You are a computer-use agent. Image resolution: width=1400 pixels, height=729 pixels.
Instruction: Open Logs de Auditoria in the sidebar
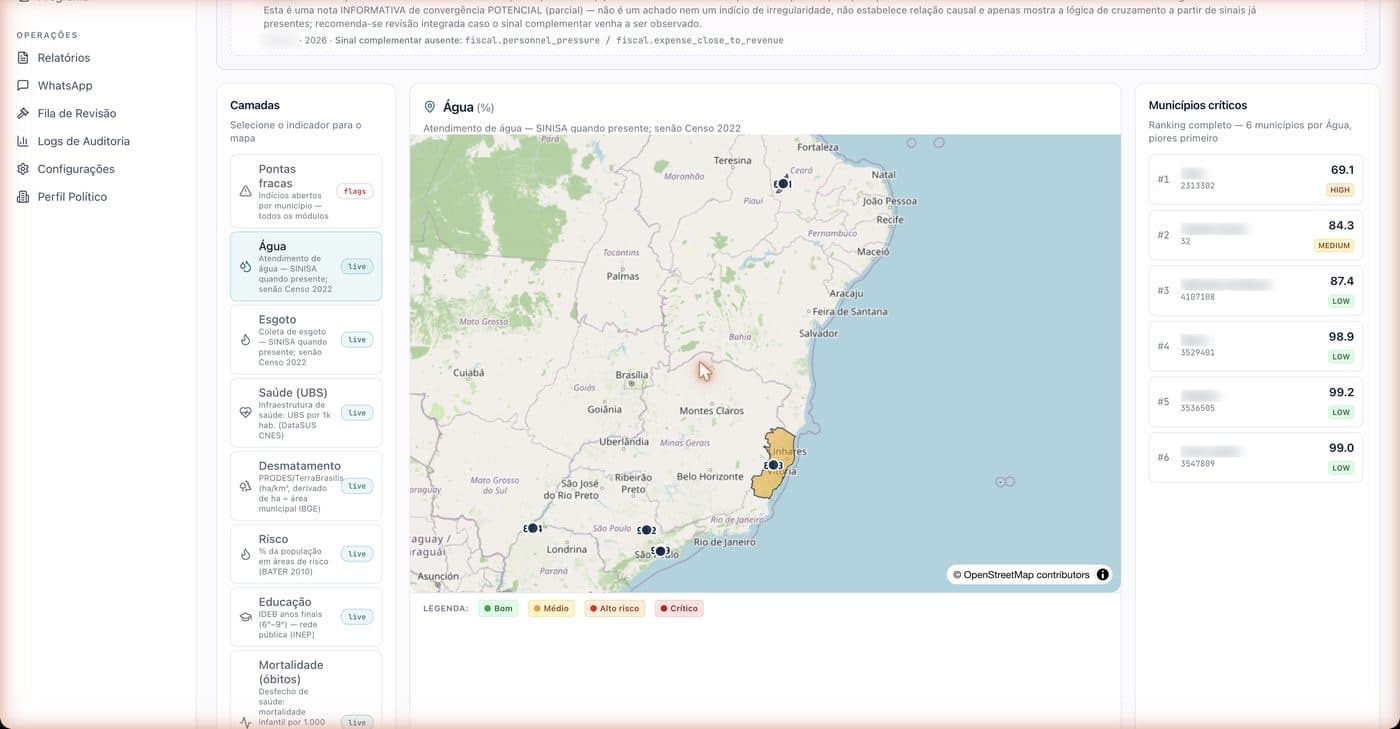tap(83, 141)
